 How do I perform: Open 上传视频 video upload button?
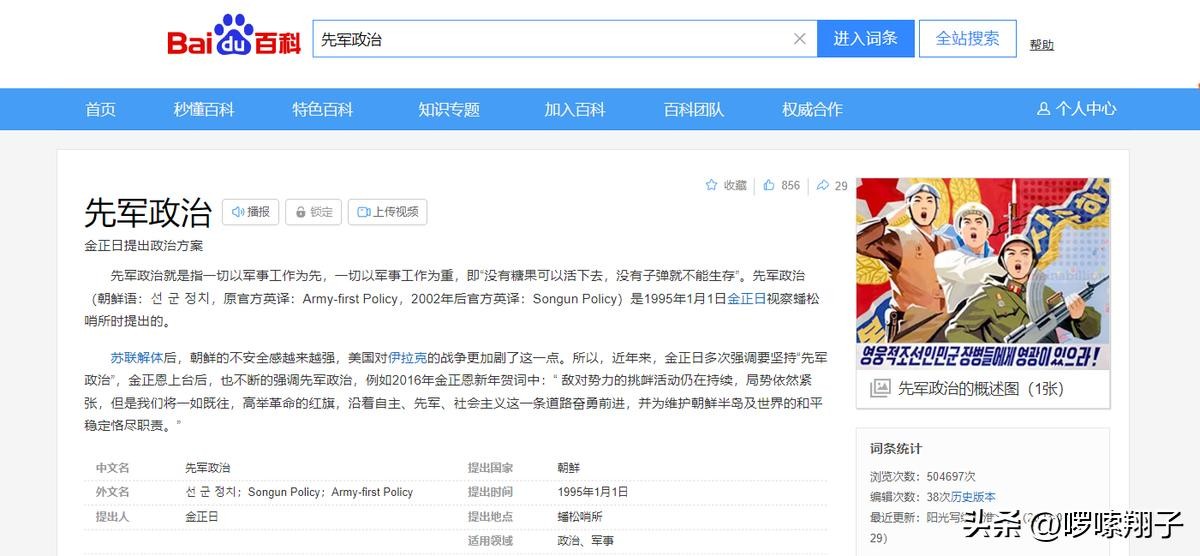point(387,212)
